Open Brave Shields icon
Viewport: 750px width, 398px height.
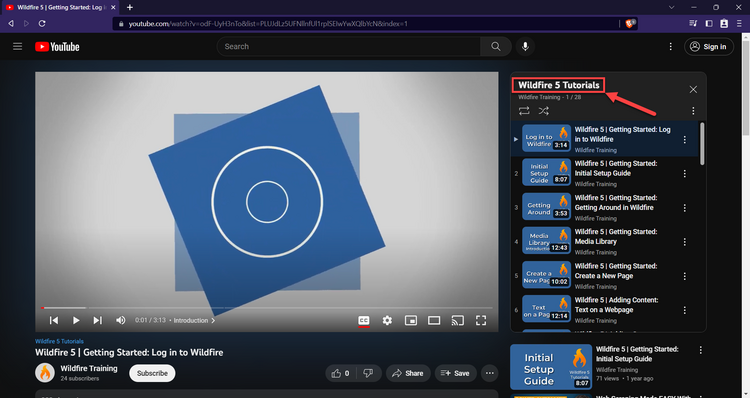pos(630,23)
